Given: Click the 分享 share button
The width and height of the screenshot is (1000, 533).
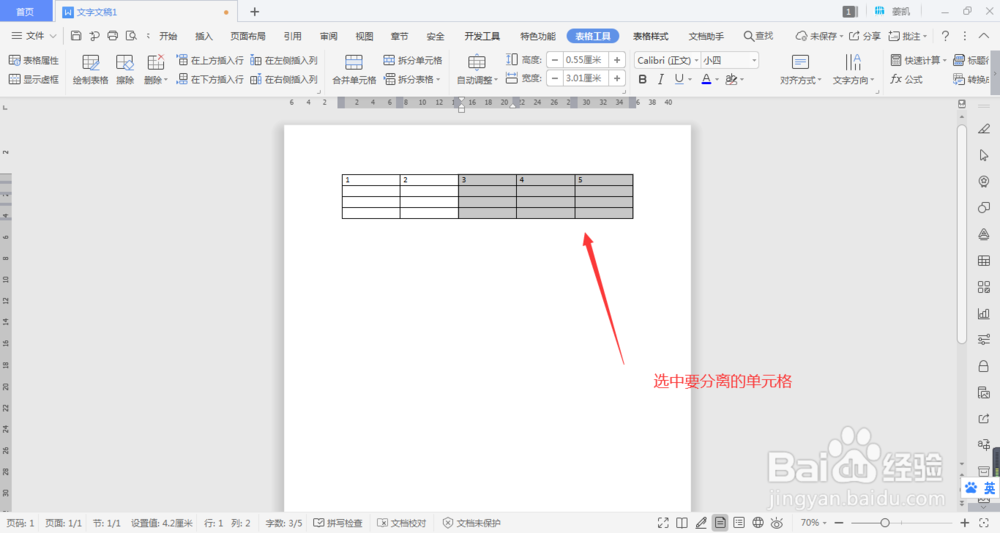Looking at the screenshot, I should [x=864, y=36].
